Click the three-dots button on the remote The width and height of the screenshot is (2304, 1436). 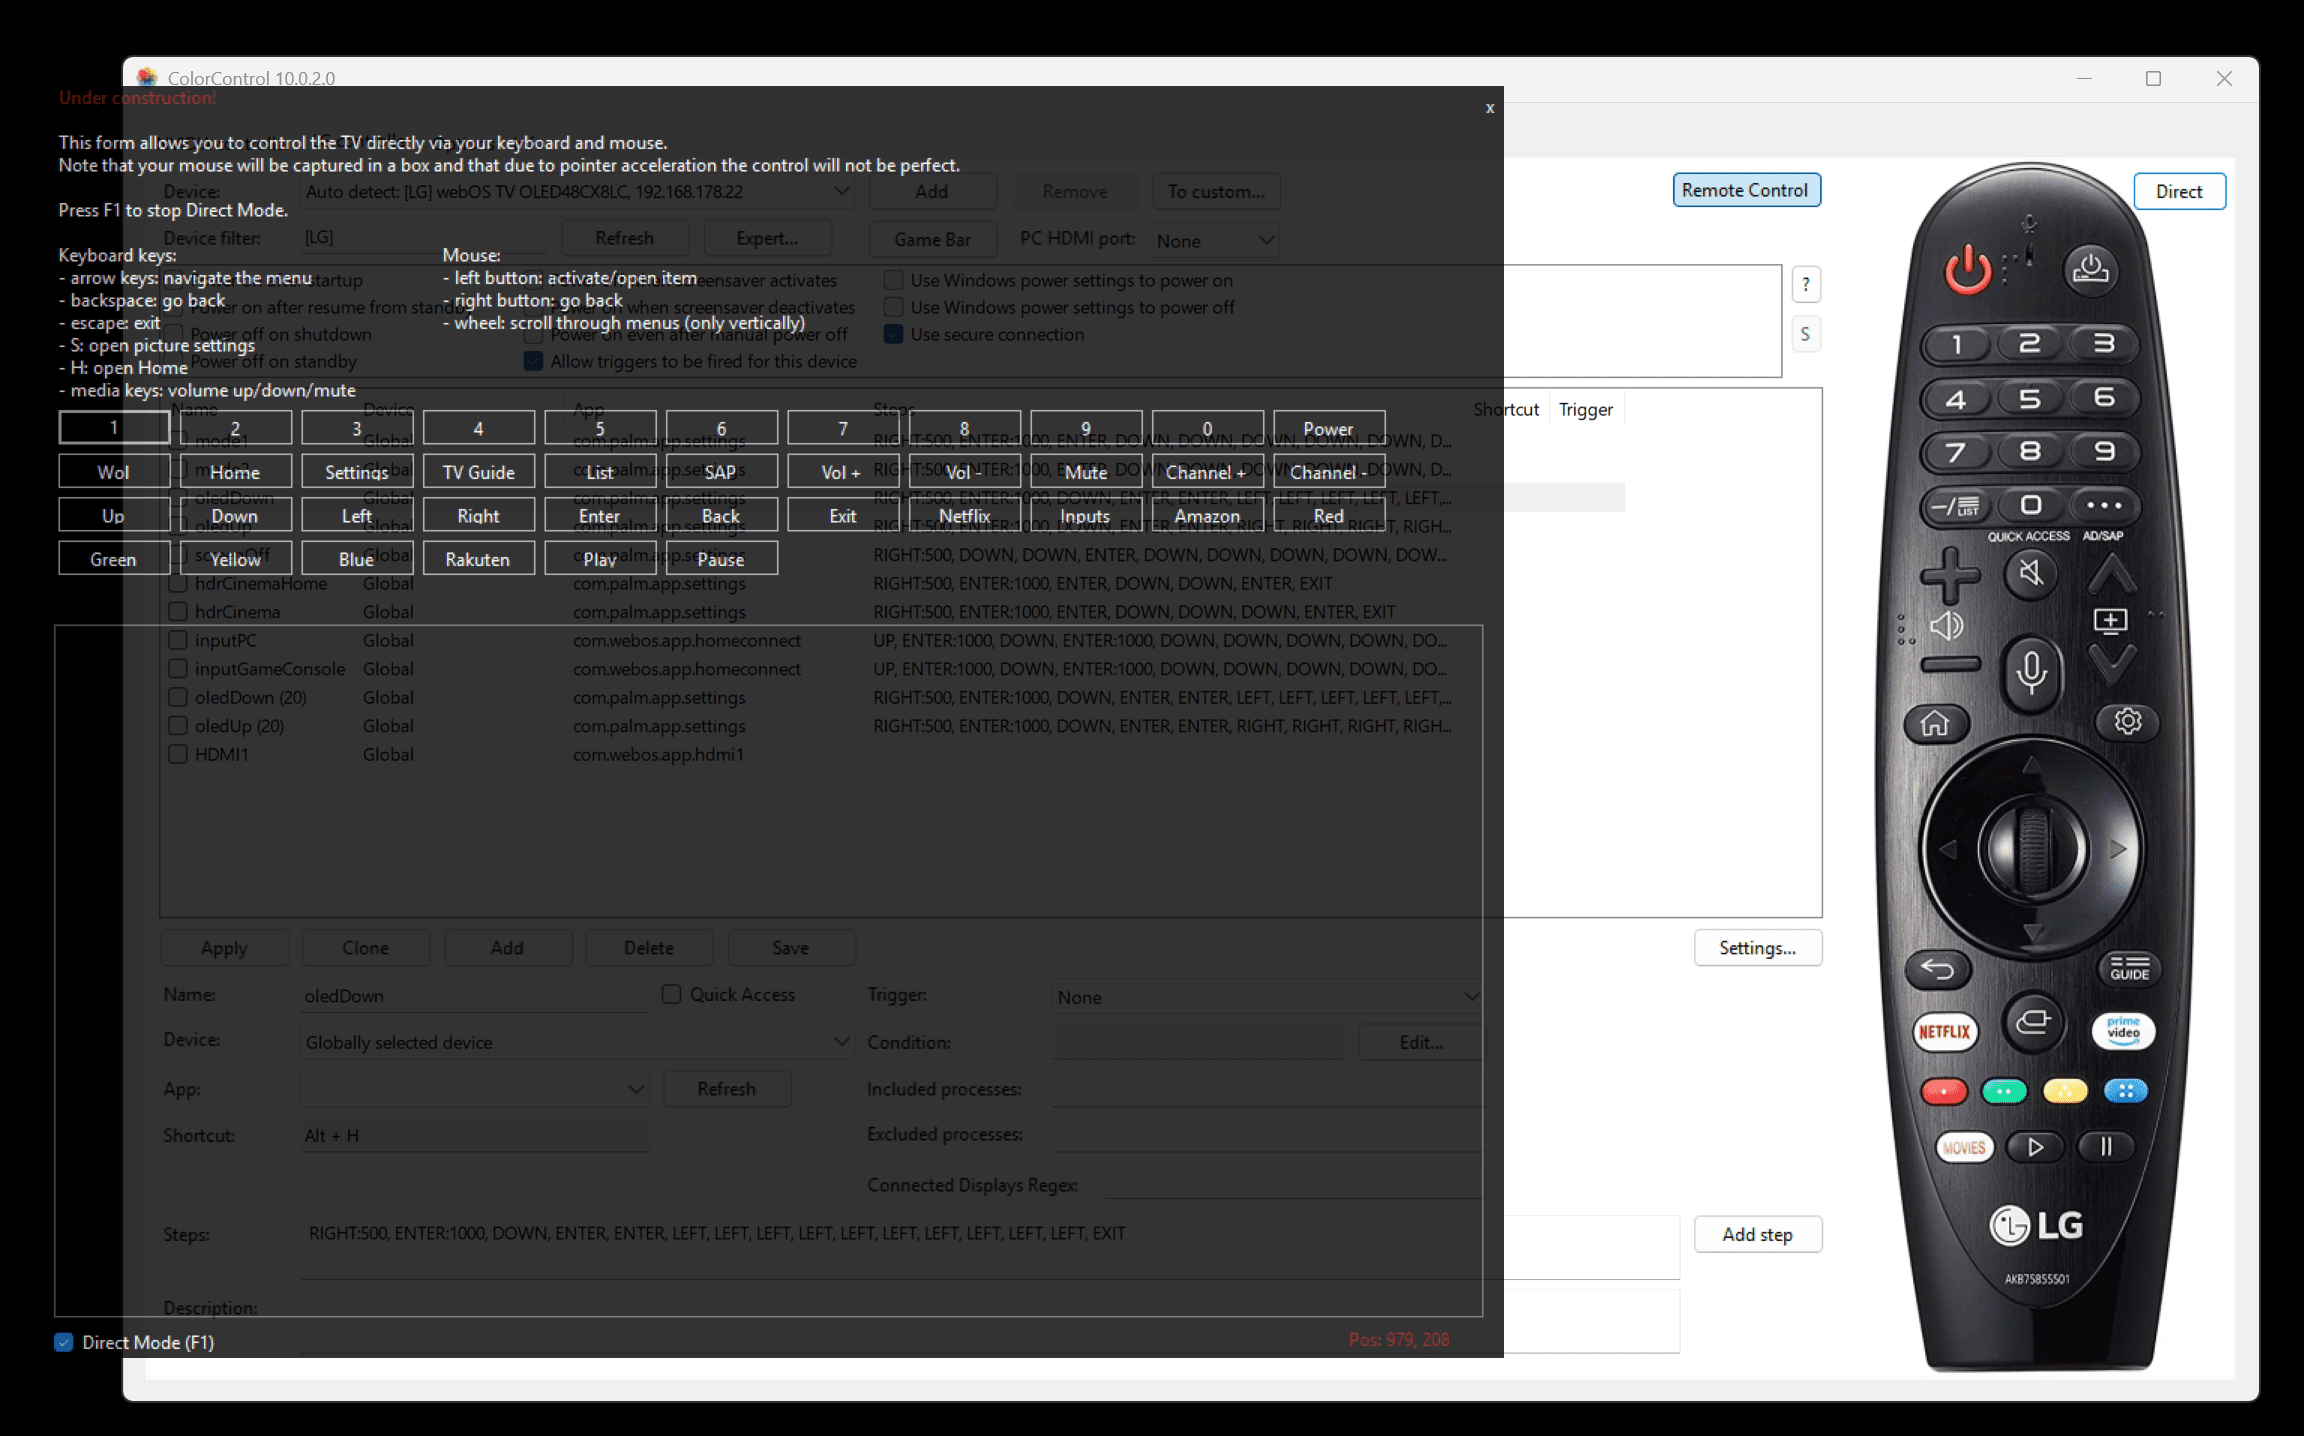pos(2103,505)
